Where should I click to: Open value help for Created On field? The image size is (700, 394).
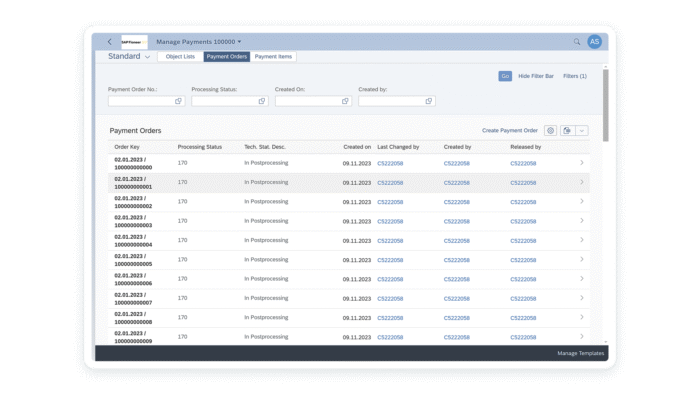coord(345,101)
